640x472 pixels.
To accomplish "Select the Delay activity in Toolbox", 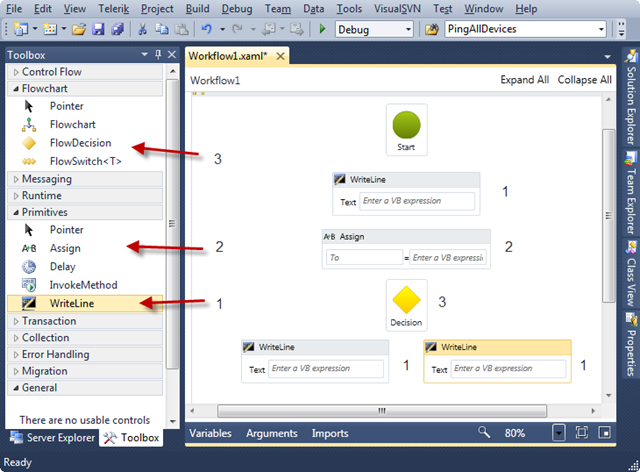I will [62, 267].
